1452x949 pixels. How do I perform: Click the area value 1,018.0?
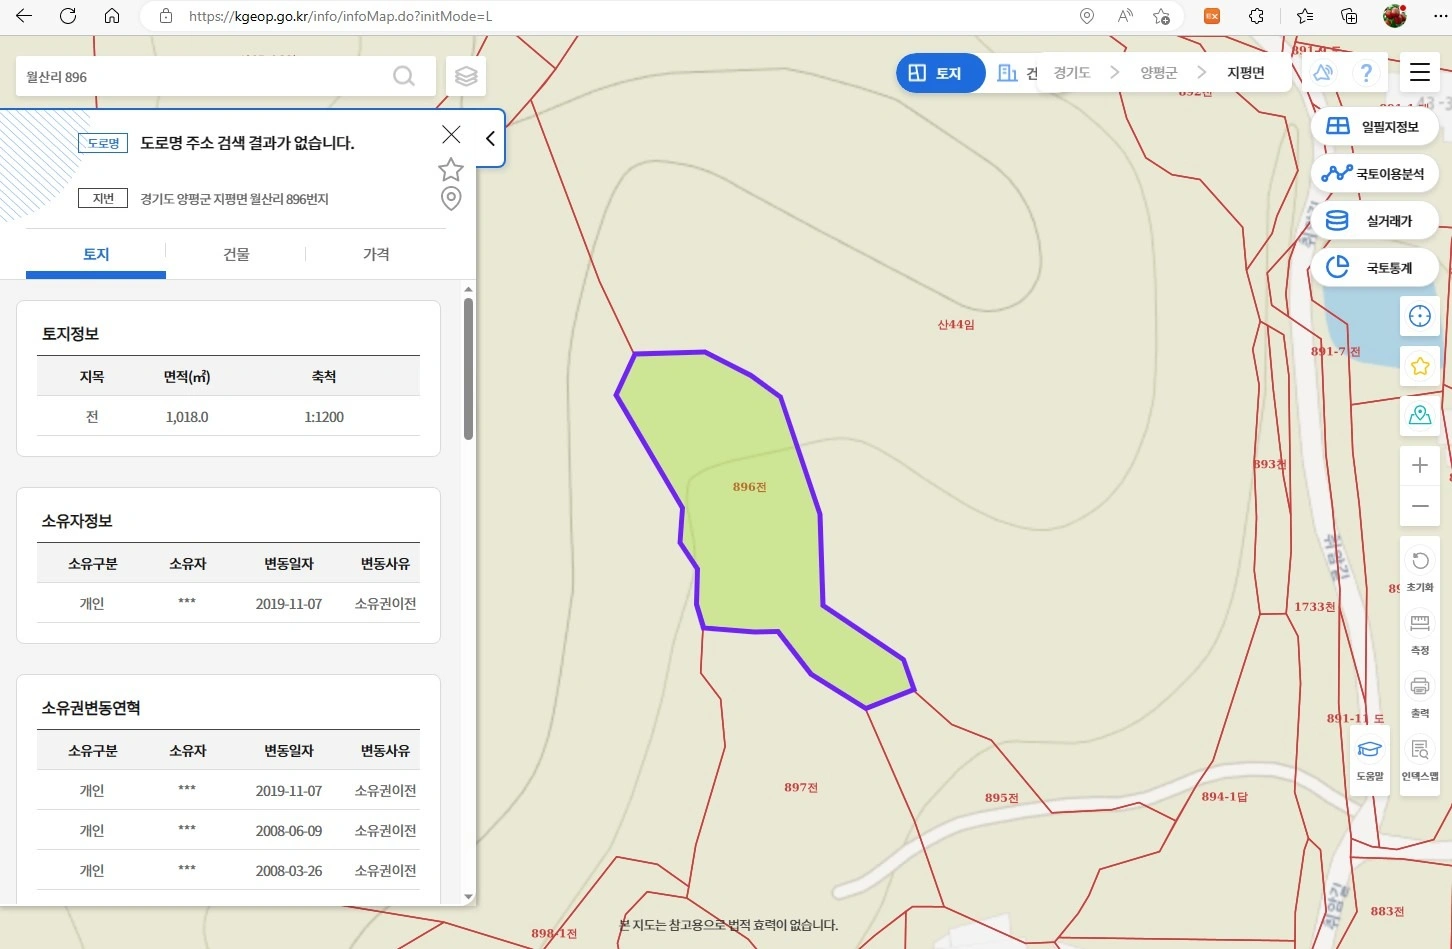pos(187,417)
